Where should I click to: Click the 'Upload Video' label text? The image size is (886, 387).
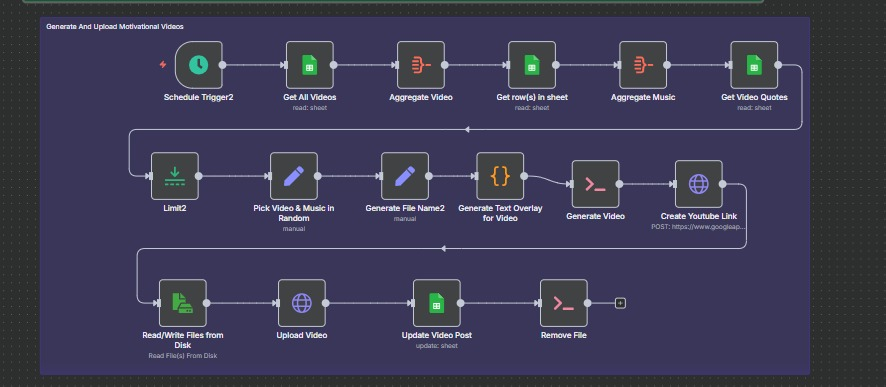tap(302, 335)
